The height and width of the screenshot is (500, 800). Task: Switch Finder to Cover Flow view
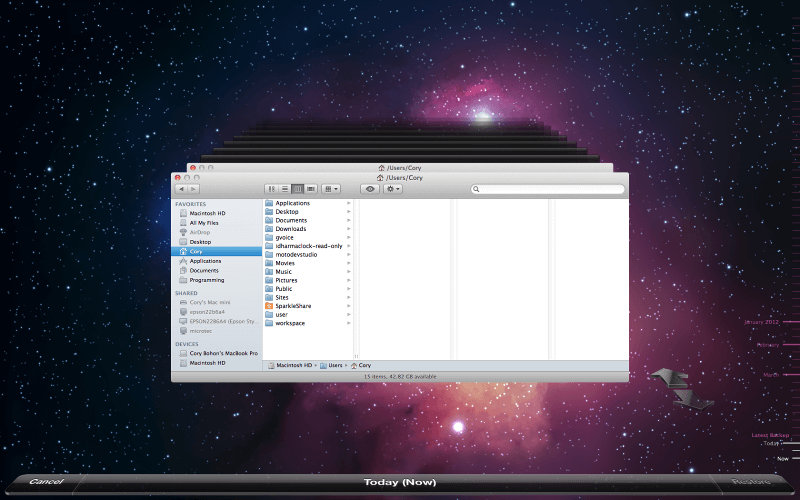[311, 188]
